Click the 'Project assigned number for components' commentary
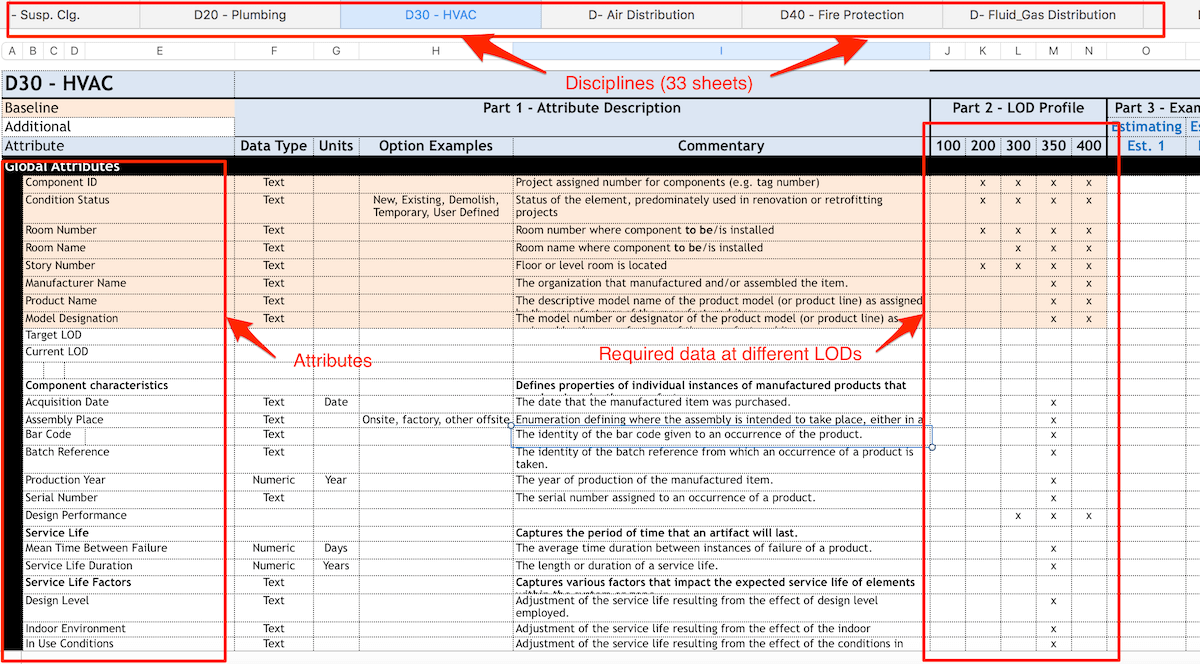The width and height of the screenshot is (1200, 664). click(721, 183)
